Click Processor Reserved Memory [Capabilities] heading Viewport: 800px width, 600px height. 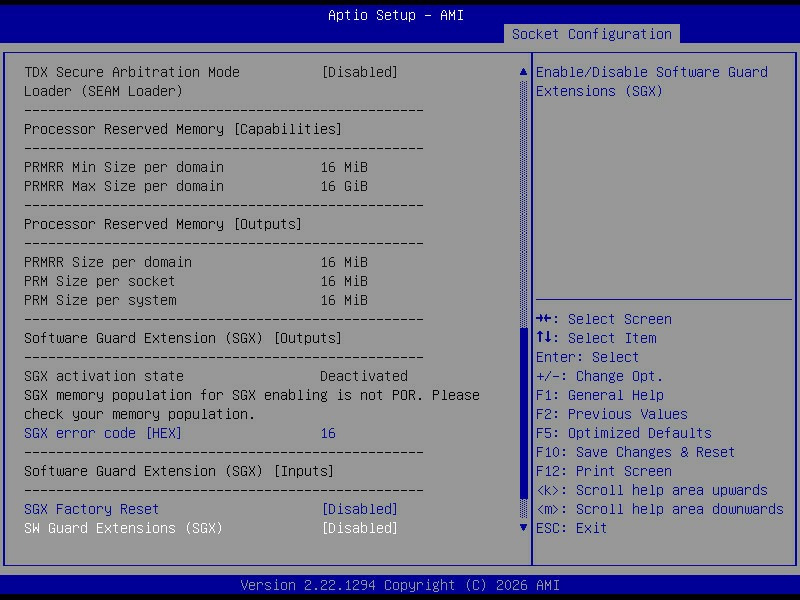(183, 129)
